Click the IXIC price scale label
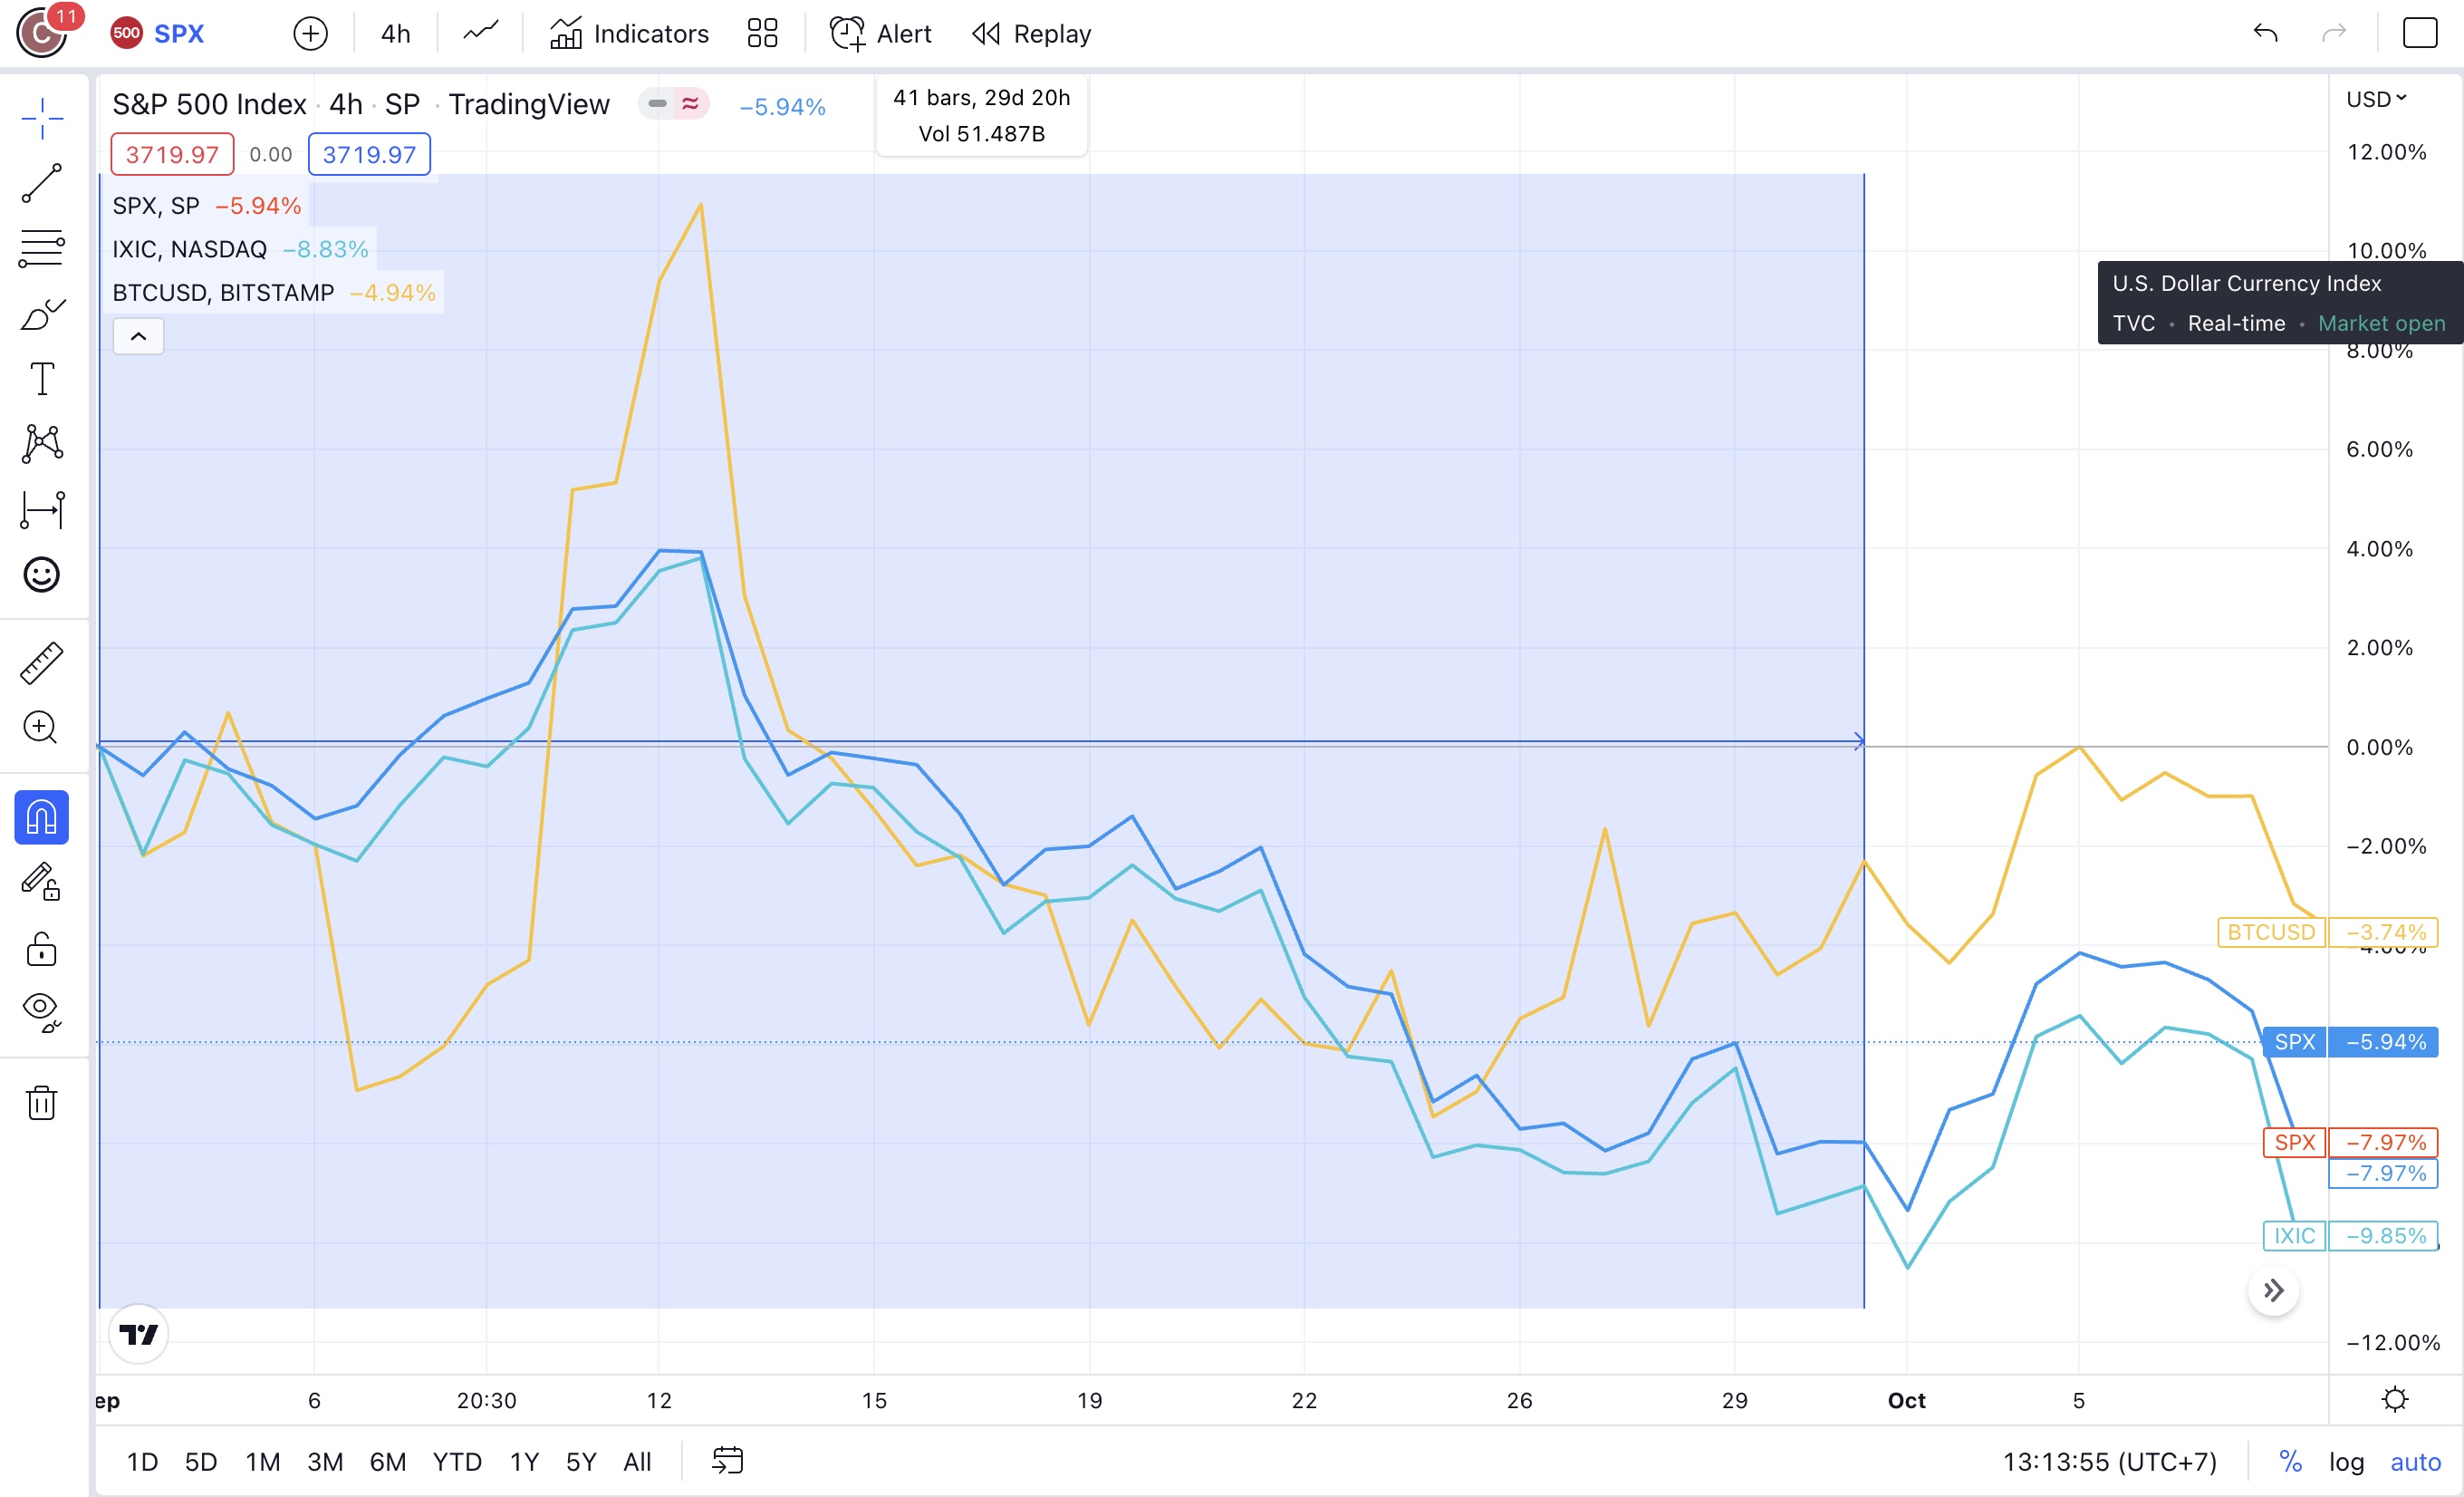Image resolution: width=2464 pixels, height=1497 pixels. (x=2350, y=1236)
